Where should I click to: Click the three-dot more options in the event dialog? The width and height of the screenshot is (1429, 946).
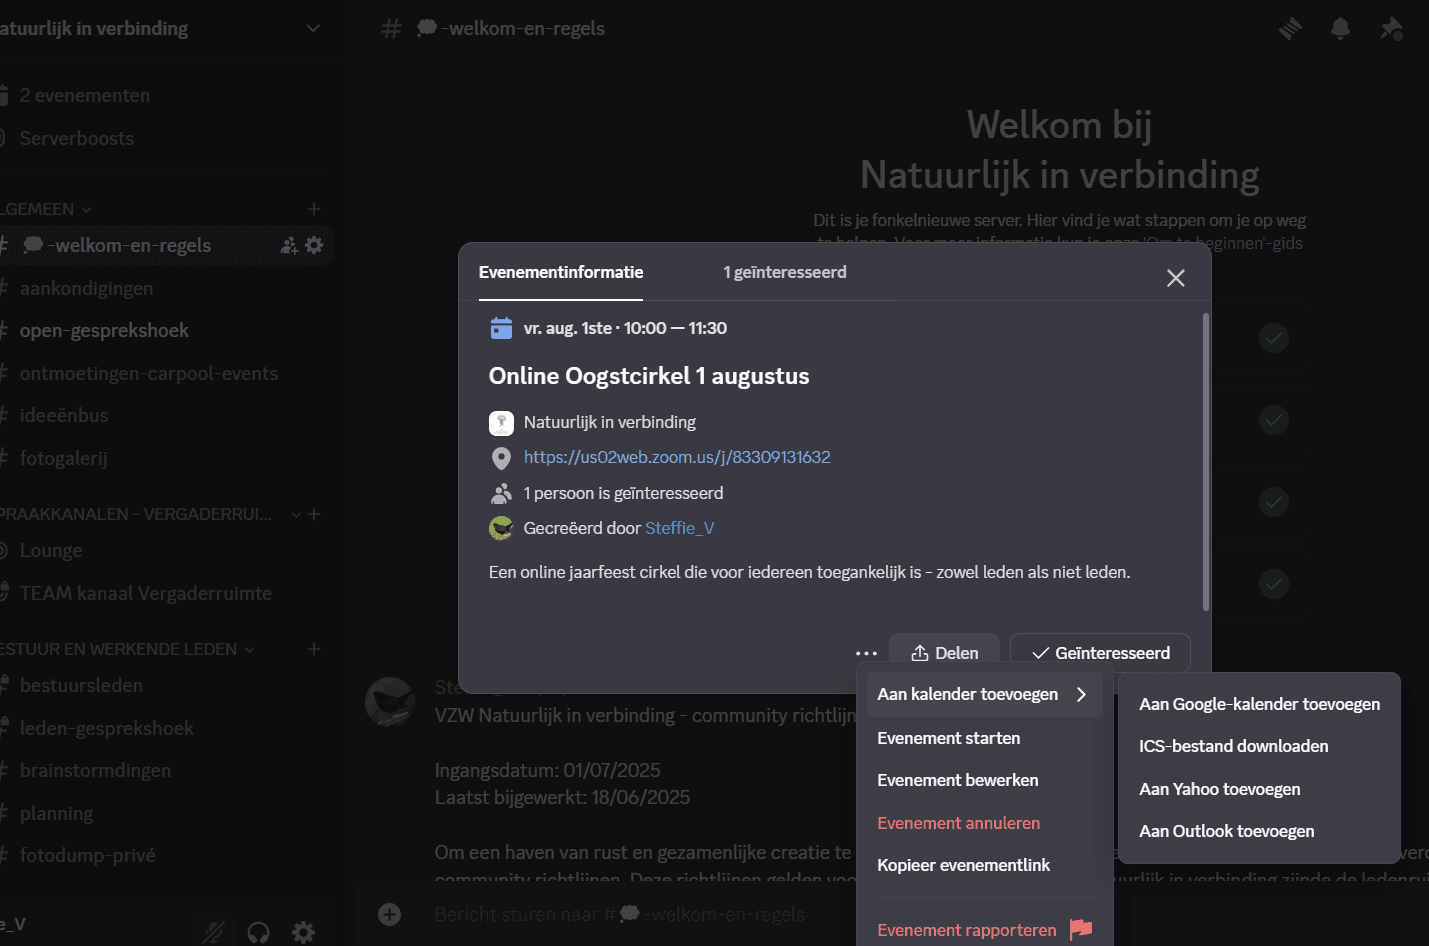pyautogui.click(x=866, y=652)
